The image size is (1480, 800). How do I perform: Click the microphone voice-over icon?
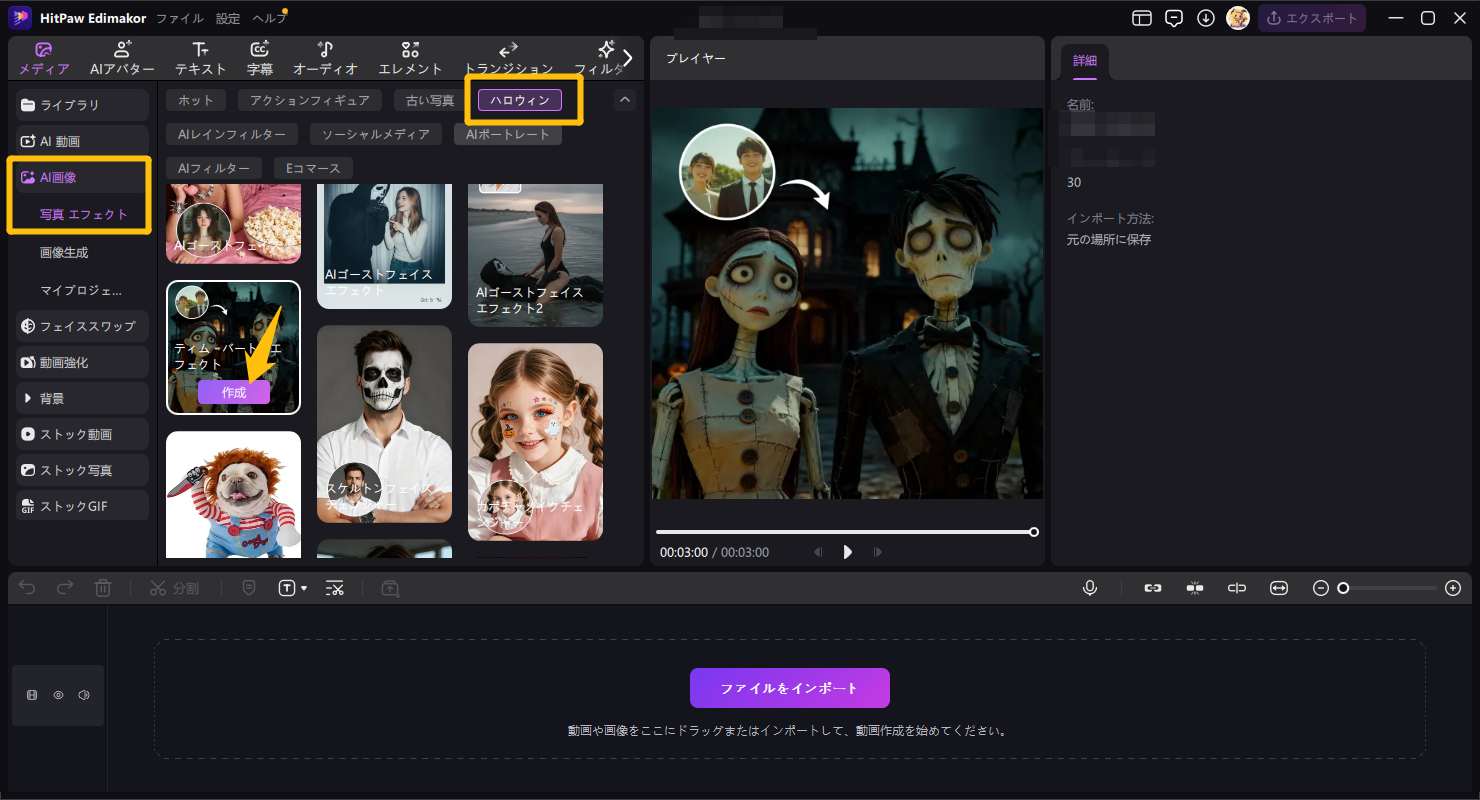coord(1090,588)
